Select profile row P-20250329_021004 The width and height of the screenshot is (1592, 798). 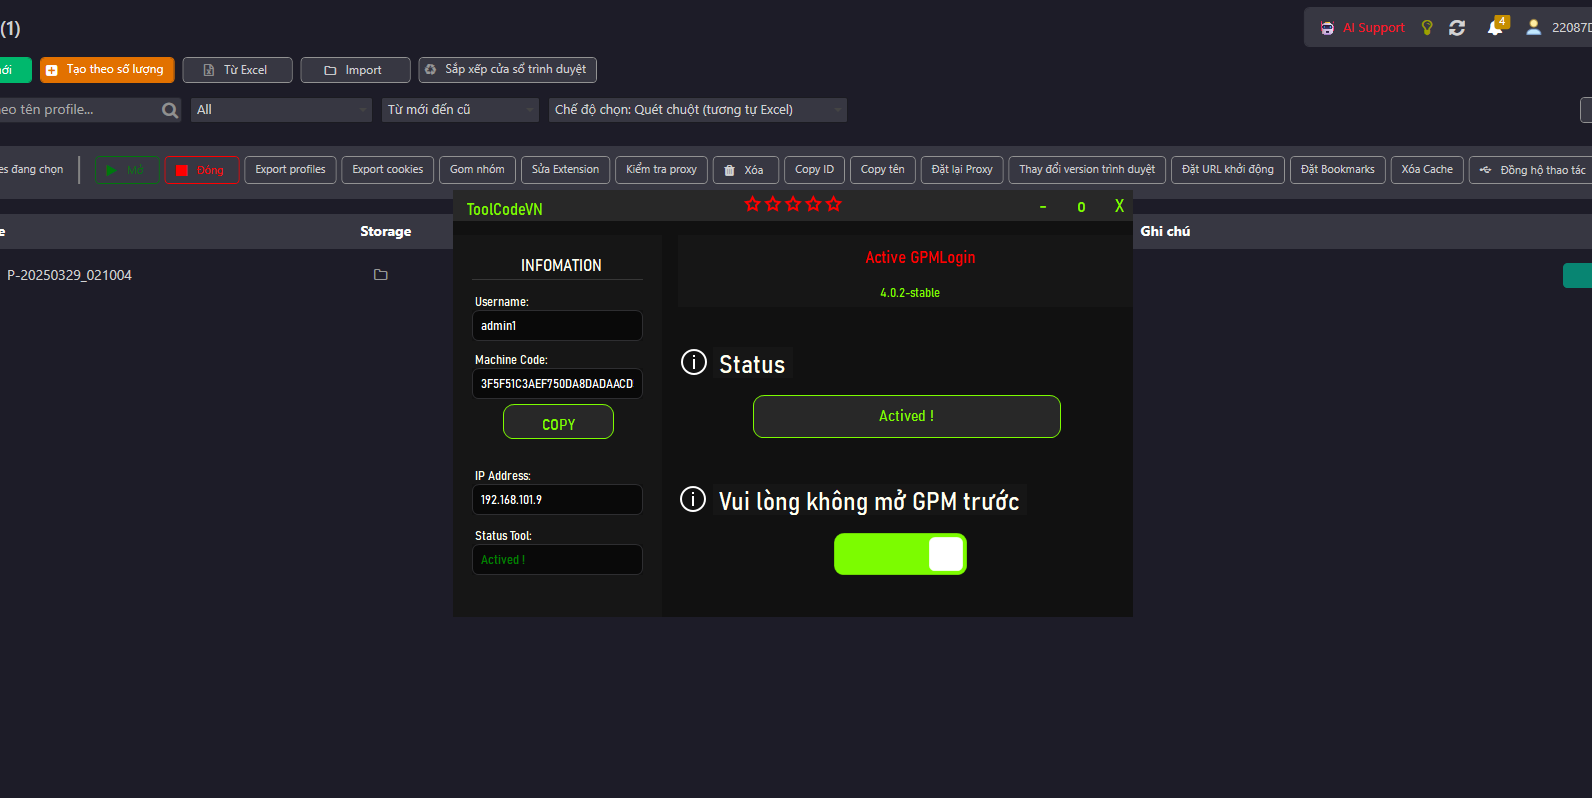69,275
